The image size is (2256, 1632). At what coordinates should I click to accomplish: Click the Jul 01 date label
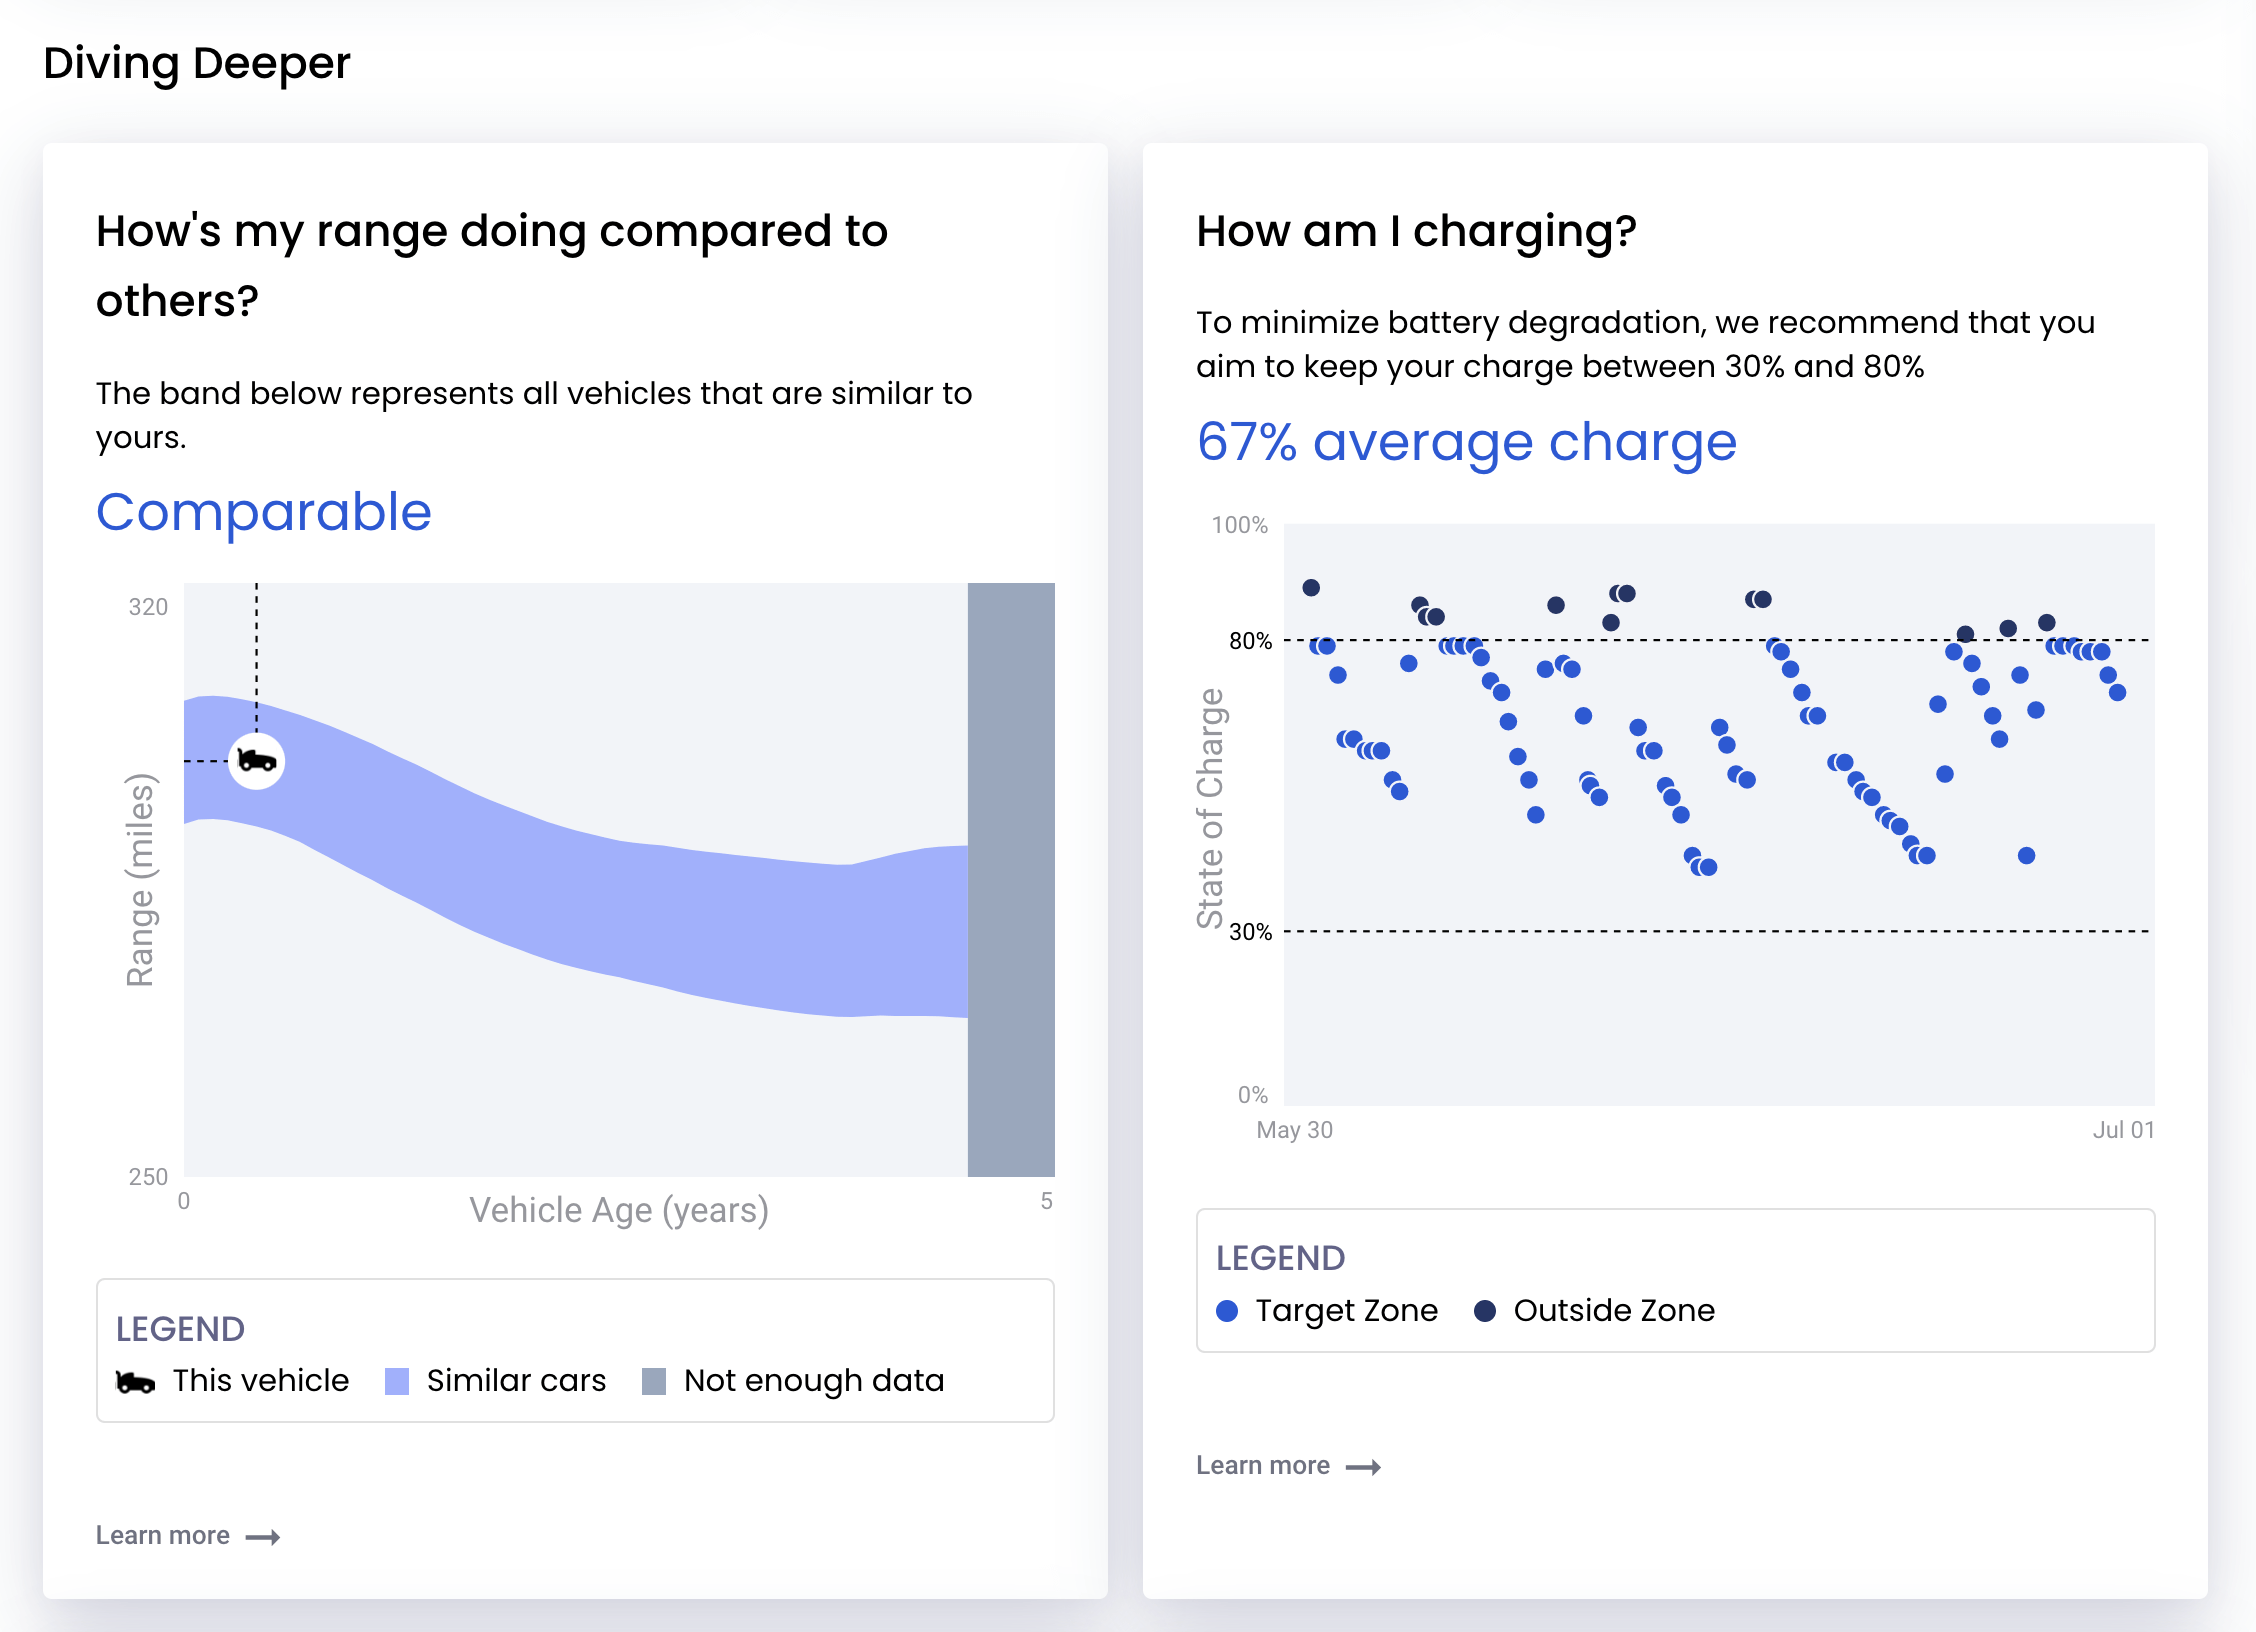pos(2123,1130)
